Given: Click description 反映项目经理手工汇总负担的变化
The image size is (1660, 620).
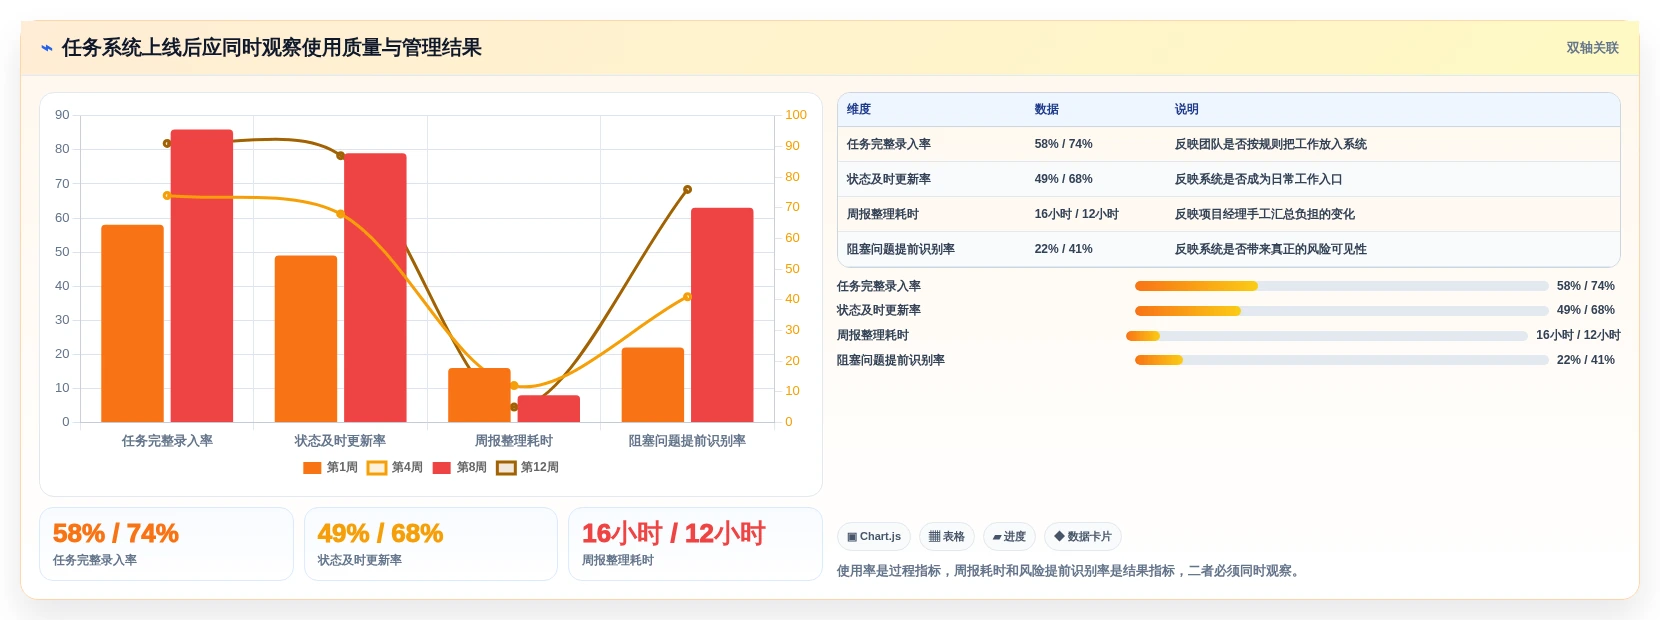Looking at the screenshot, I should point(1265,214).
